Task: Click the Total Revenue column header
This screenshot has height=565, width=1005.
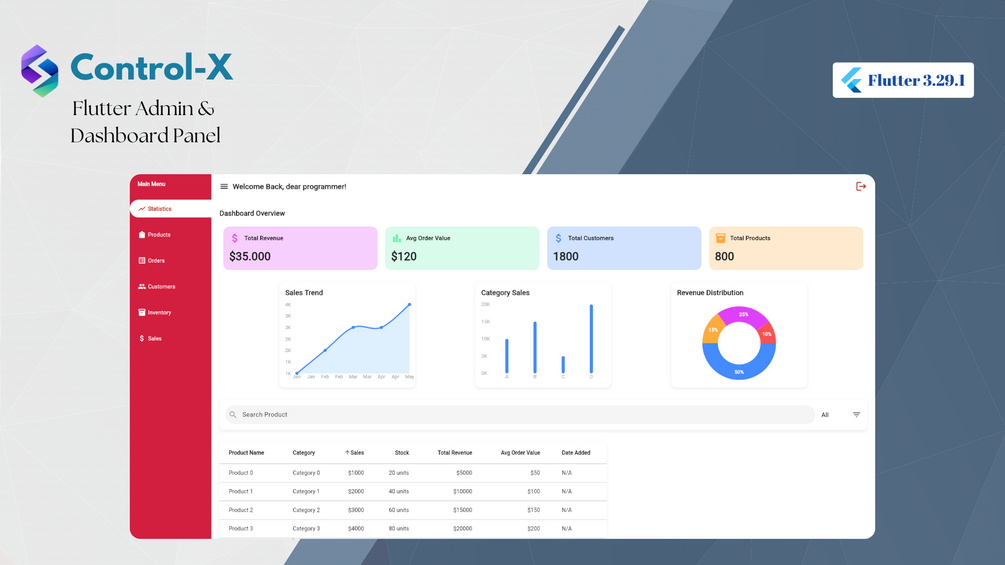Action: click(x=455, y=453)
